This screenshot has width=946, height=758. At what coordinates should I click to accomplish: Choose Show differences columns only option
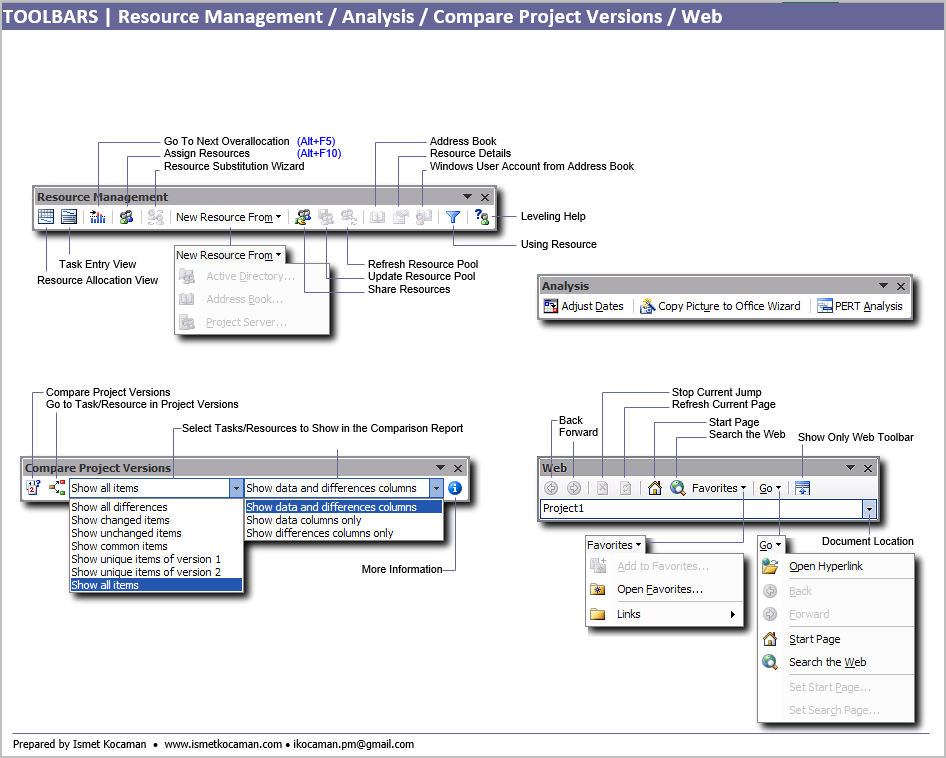(320, 533)
